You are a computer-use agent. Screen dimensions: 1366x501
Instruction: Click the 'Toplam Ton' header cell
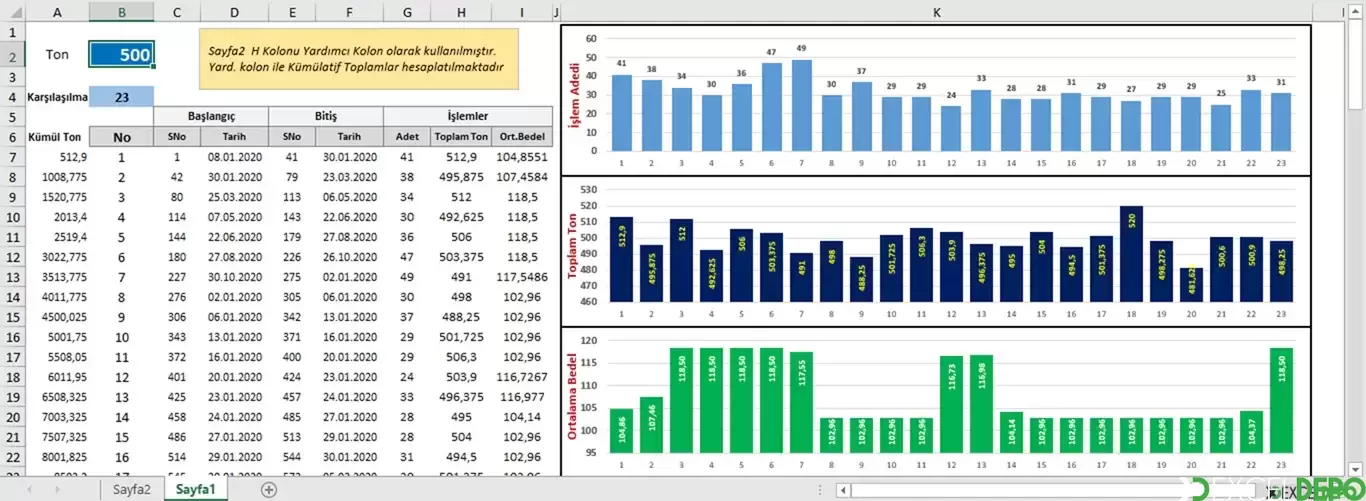(x=460, y=137)
